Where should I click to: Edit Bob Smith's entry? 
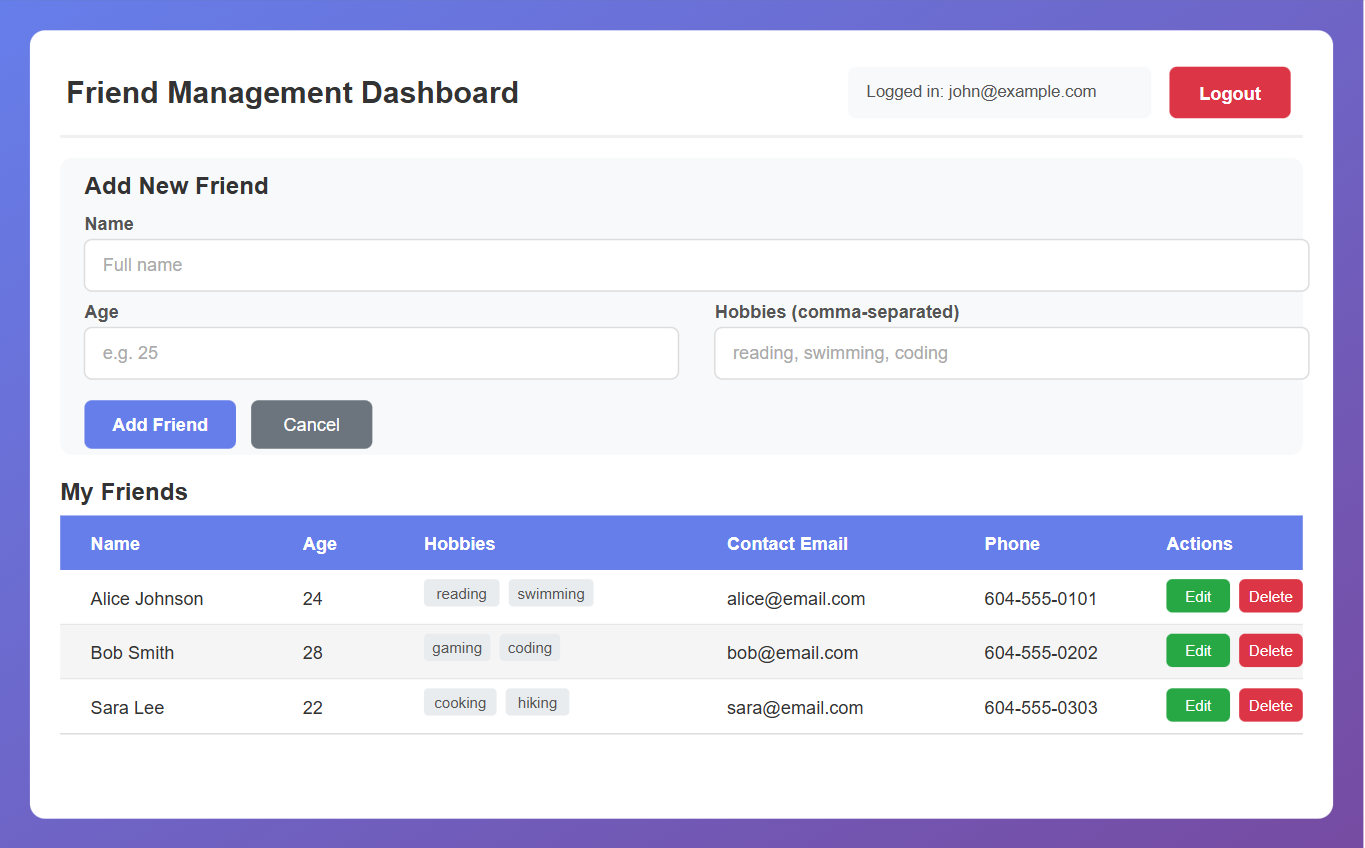click(x=1197, y=650)
